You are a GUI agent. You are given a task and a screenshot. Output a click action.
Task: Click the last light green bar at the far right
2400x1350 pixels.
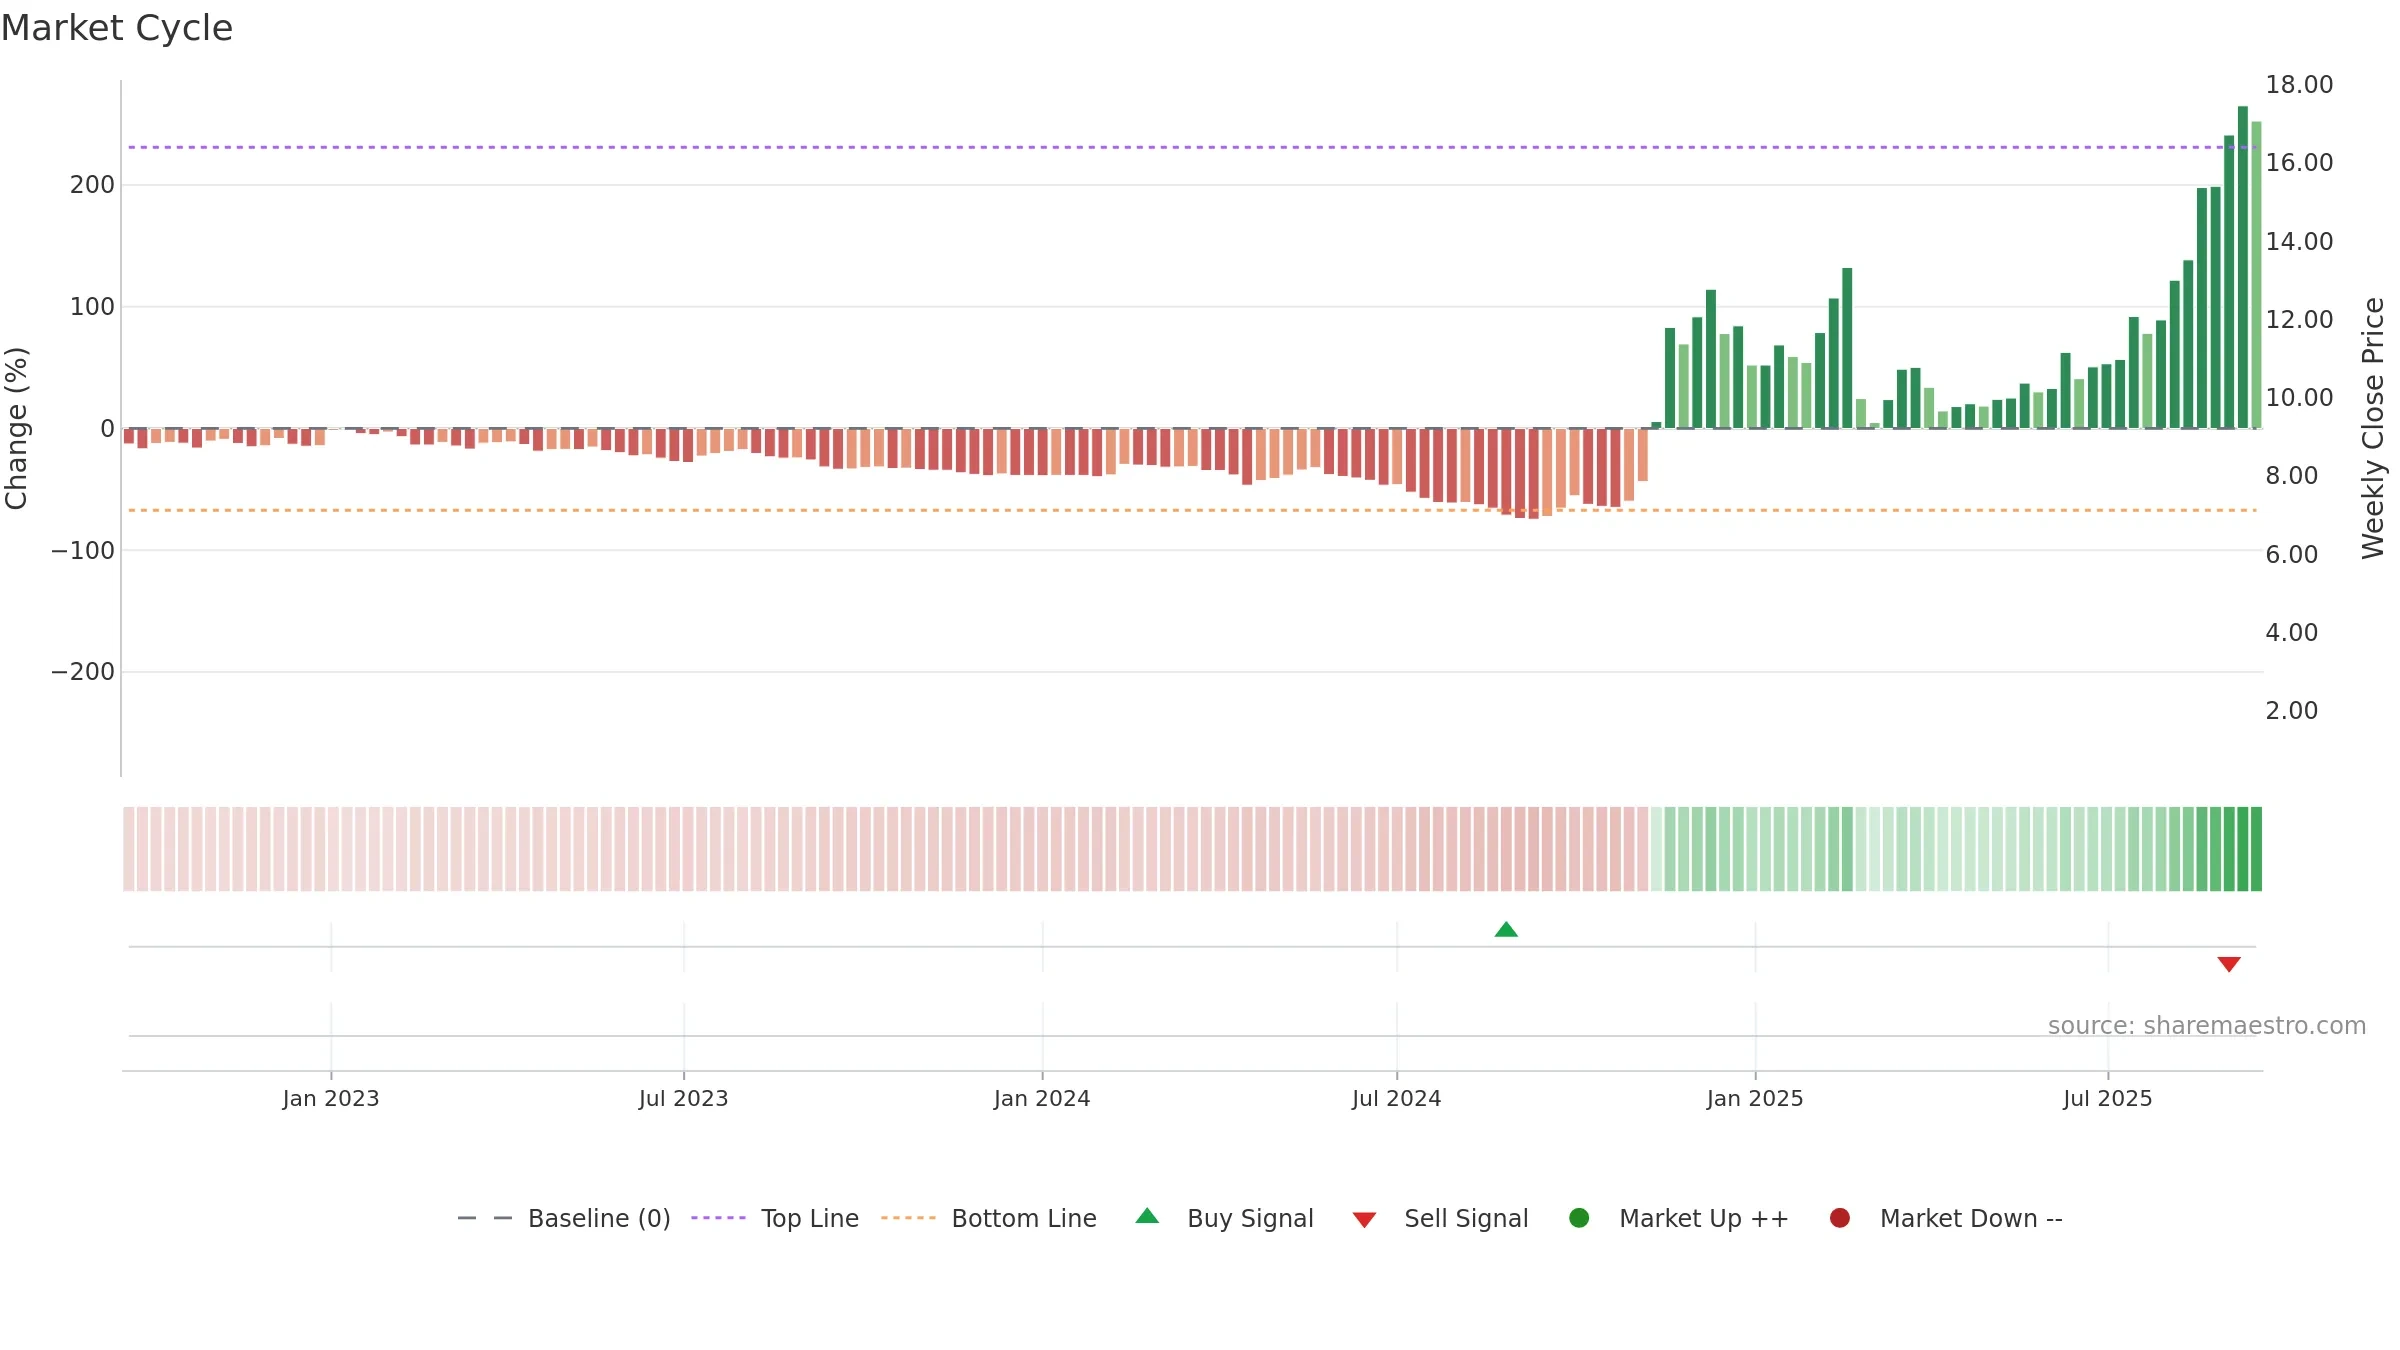pos(2256,275)
